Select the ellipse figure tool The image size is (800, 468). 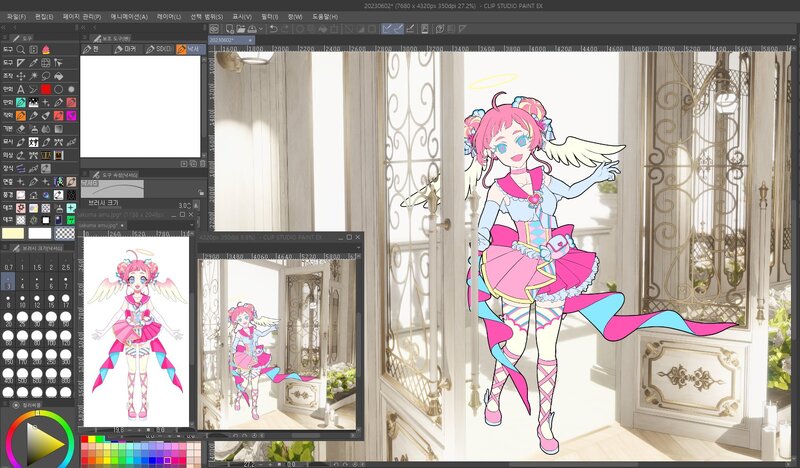coord(59,89)
